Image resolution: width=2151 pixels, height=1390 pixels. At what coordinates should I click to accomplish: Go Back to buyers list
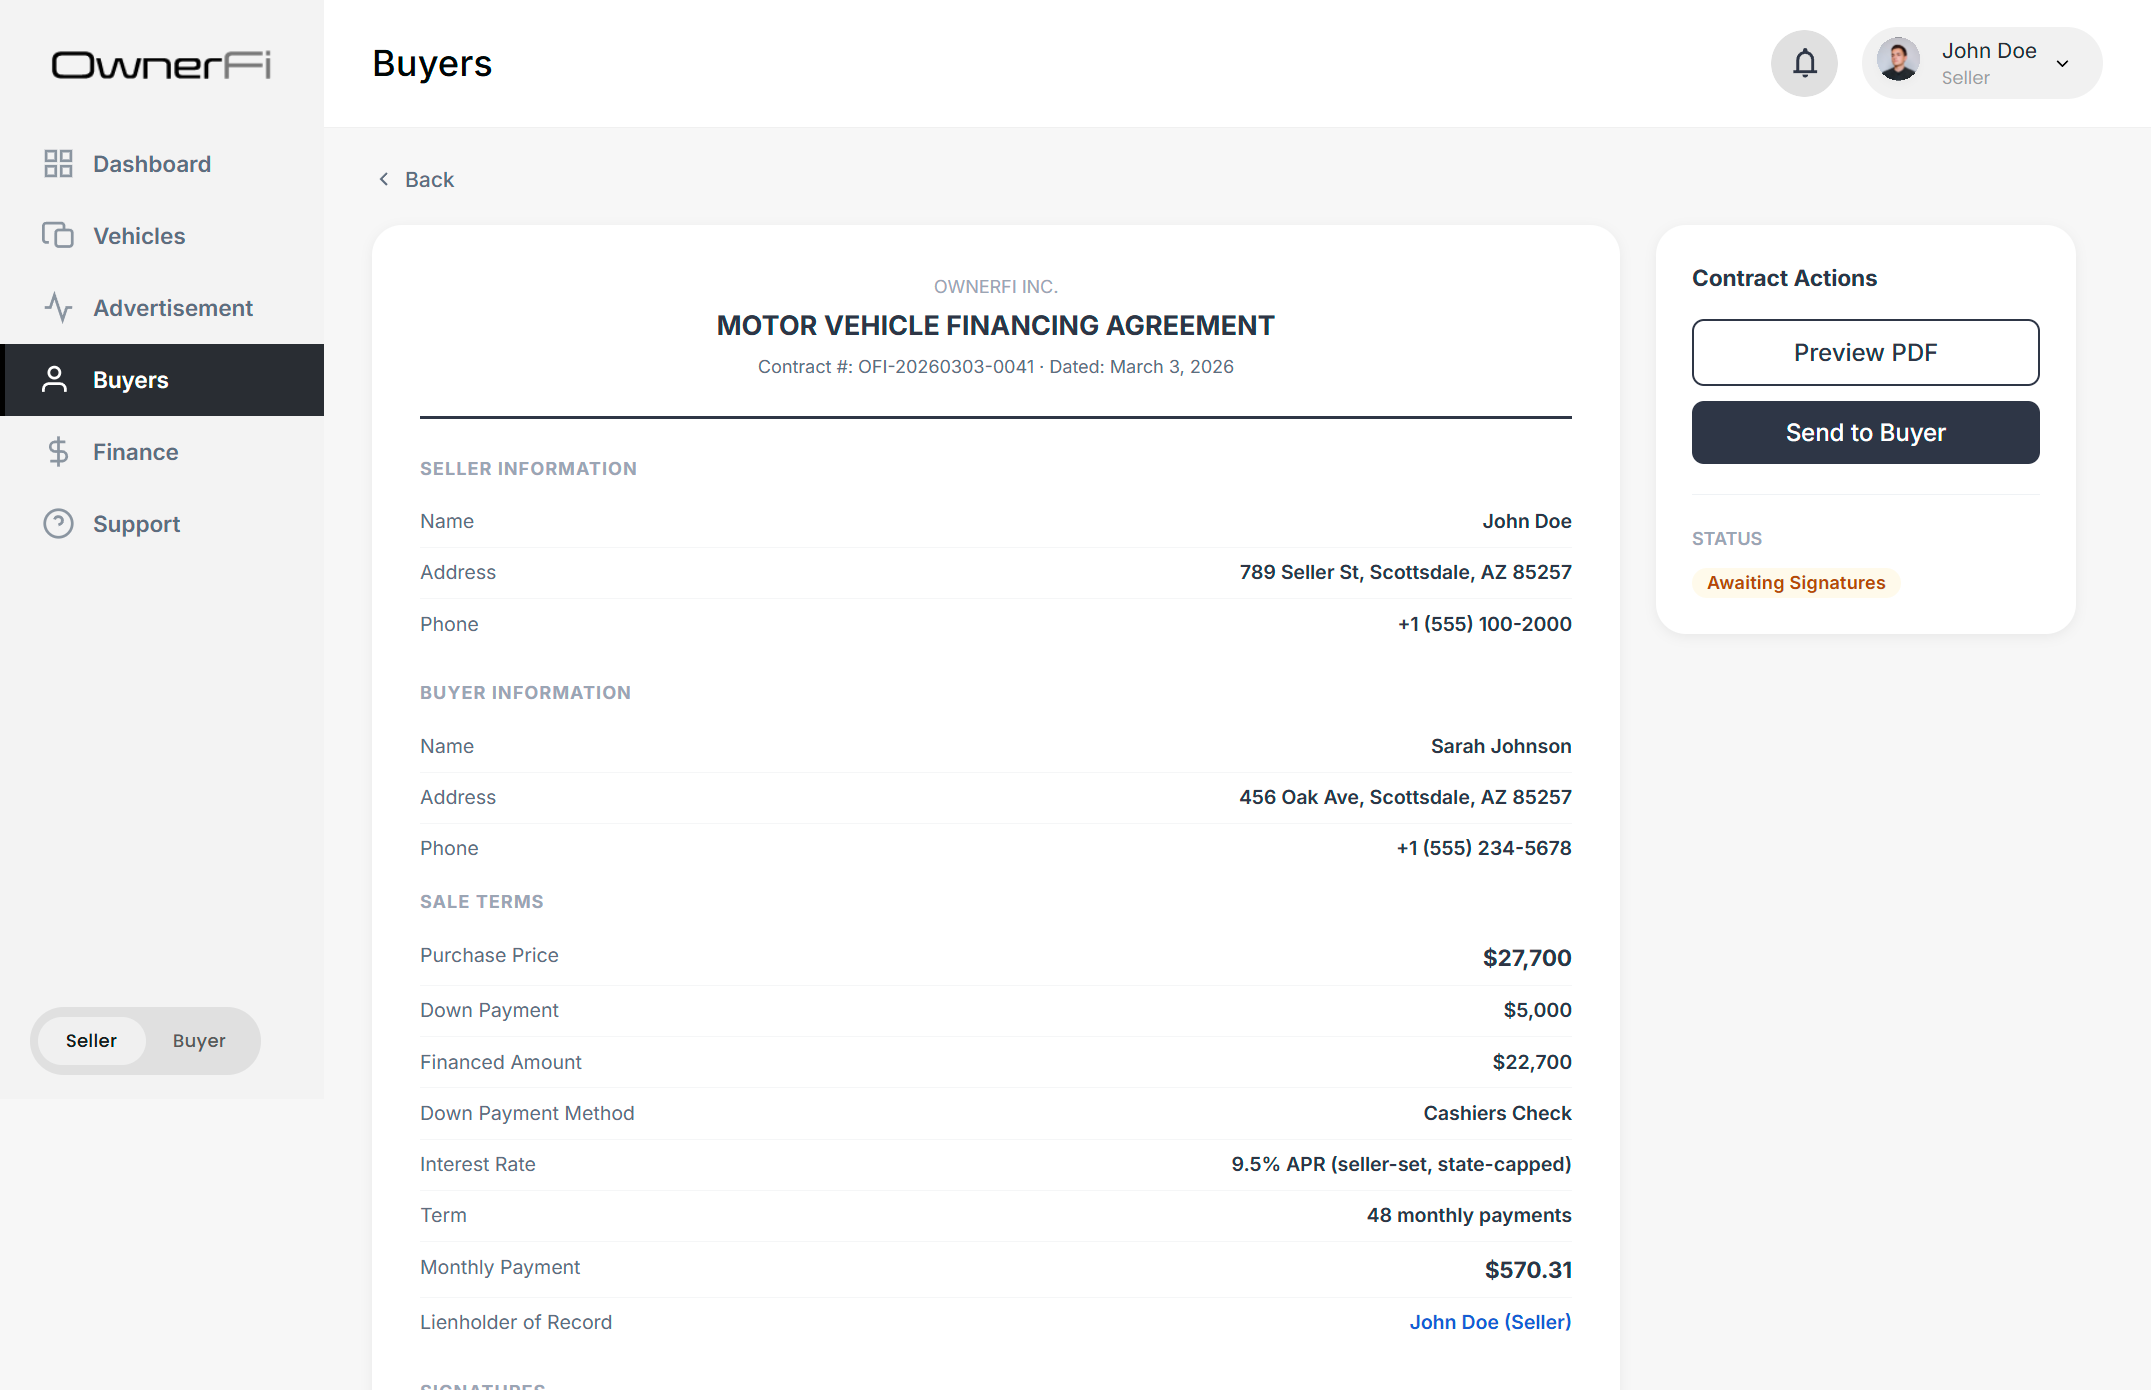416,179
